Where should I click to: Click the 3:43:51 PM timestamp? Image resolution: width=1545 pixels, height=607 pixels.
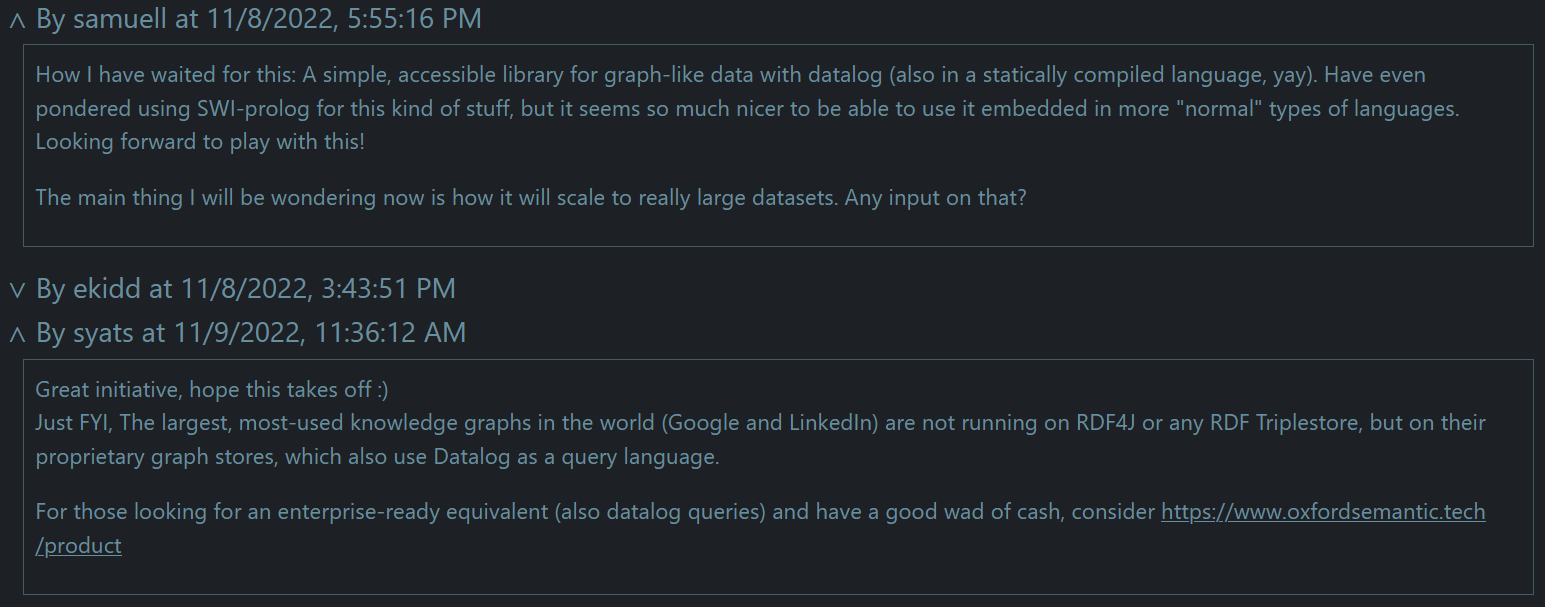pyautogui.click(x=388, y=289)
